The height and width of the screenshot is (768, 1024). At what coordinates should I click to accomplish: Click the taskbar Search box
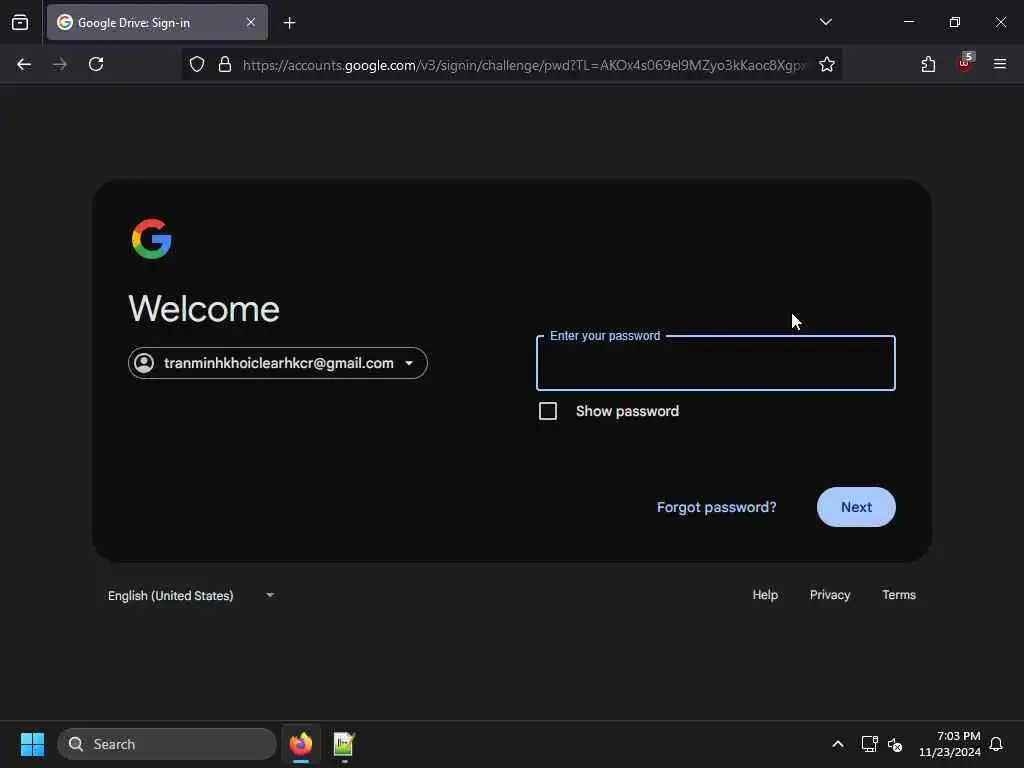[x=167, y=744]
